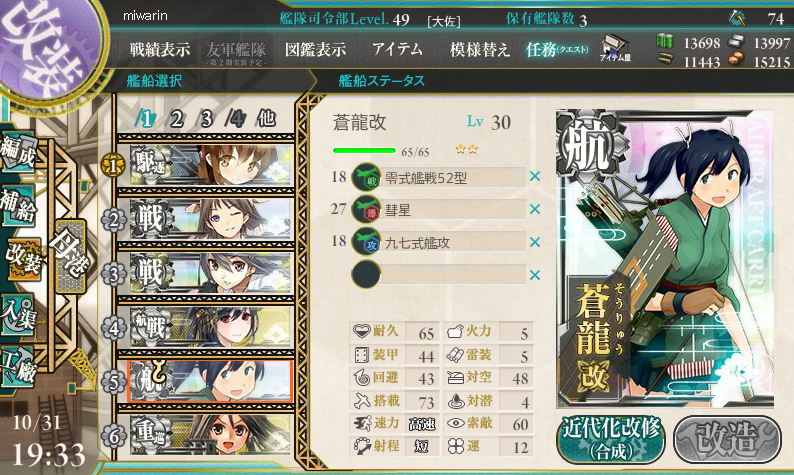Screen dimensions: 794x475
Task: Click the アイテム屋 item shop icon
Action: point(615,49)
